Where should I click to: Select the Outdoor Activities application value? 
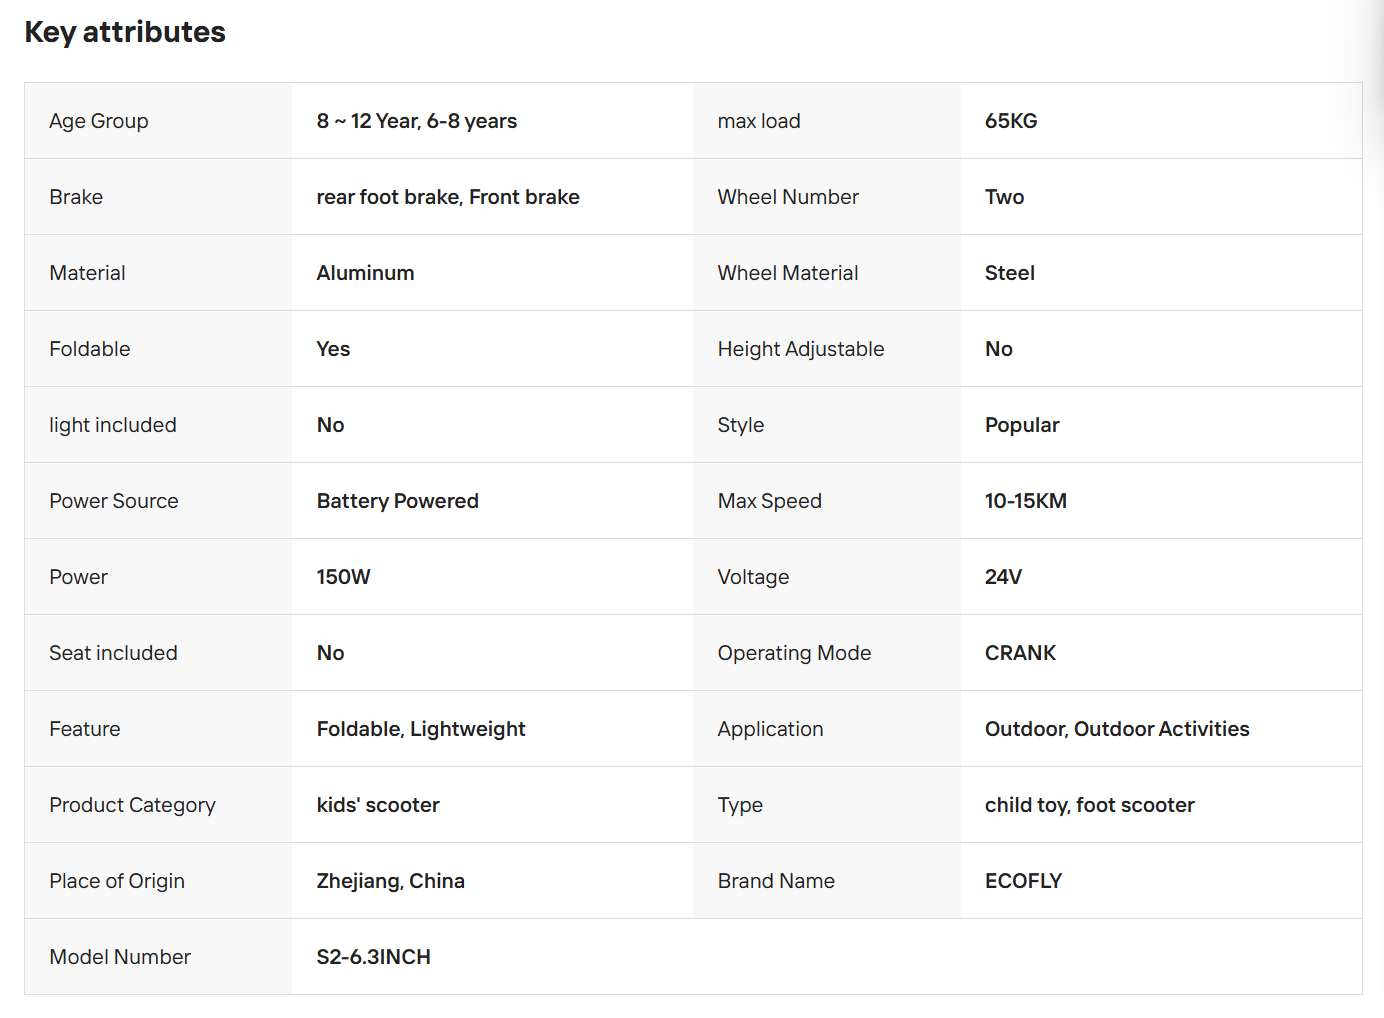click(x=1117, y=729)
